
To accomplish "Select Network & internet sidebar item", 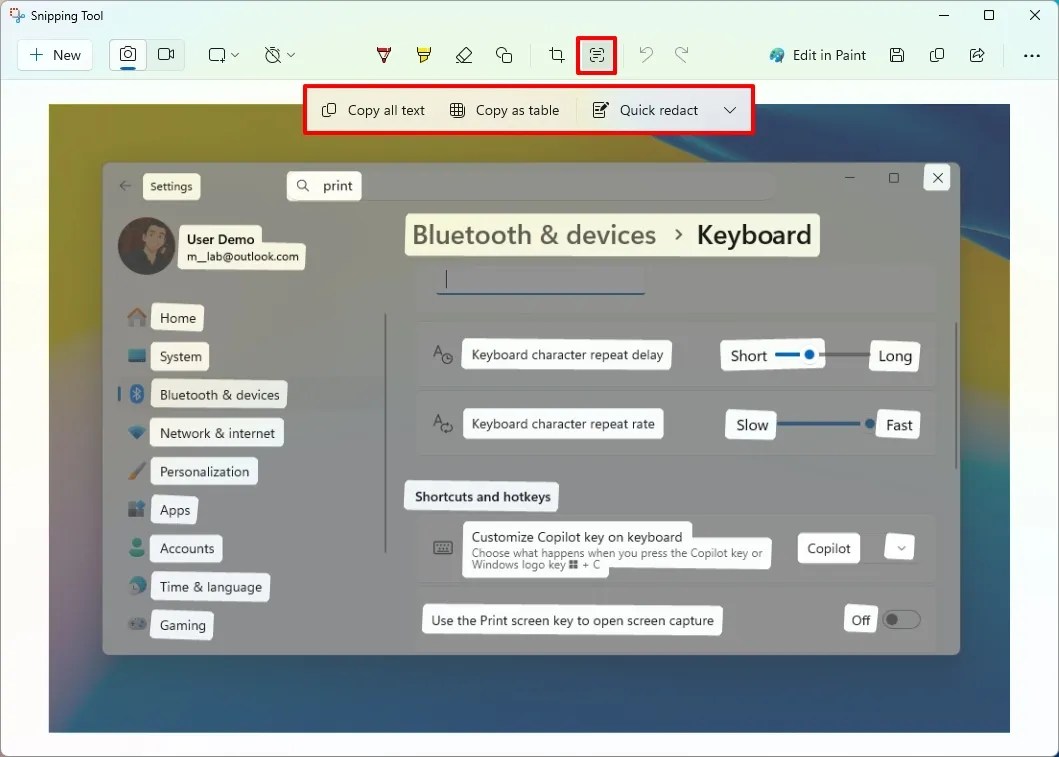I will pos(217,434).
